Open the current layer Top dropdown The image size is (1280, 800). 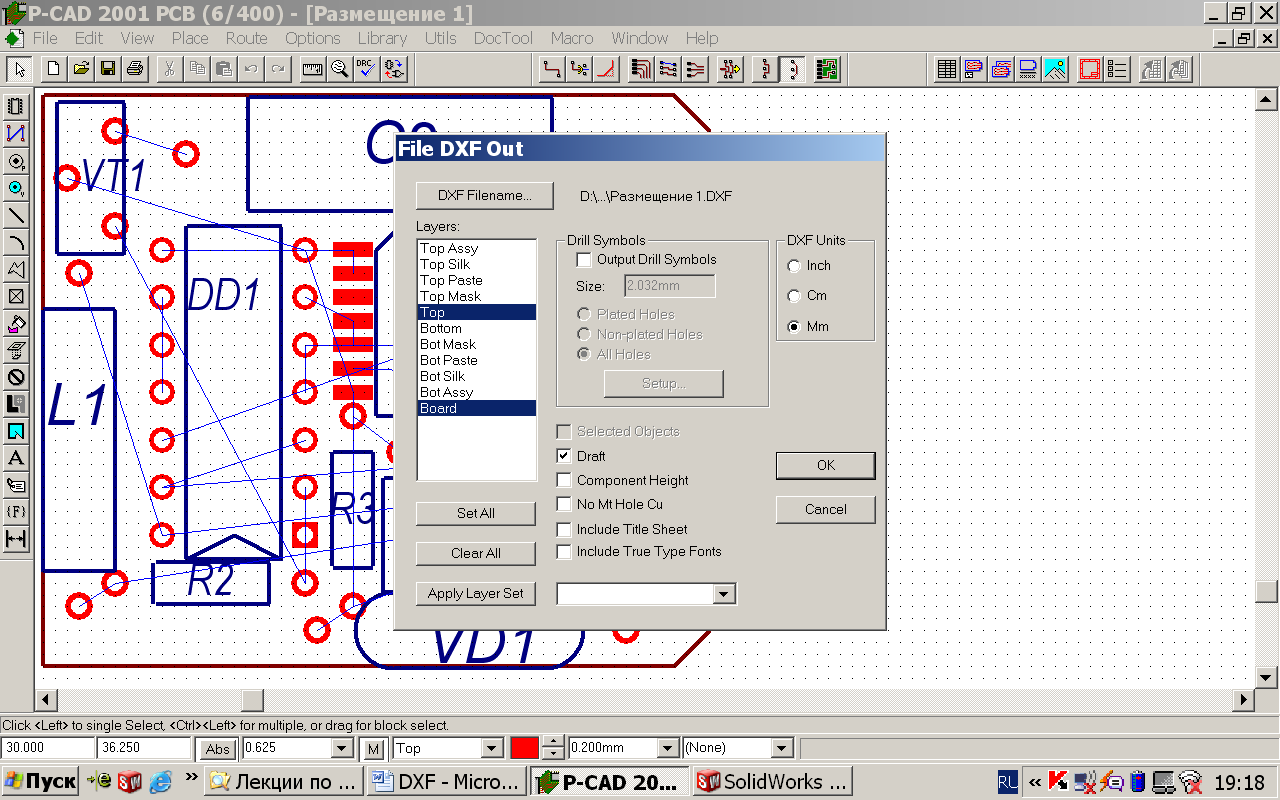point(492,748)
